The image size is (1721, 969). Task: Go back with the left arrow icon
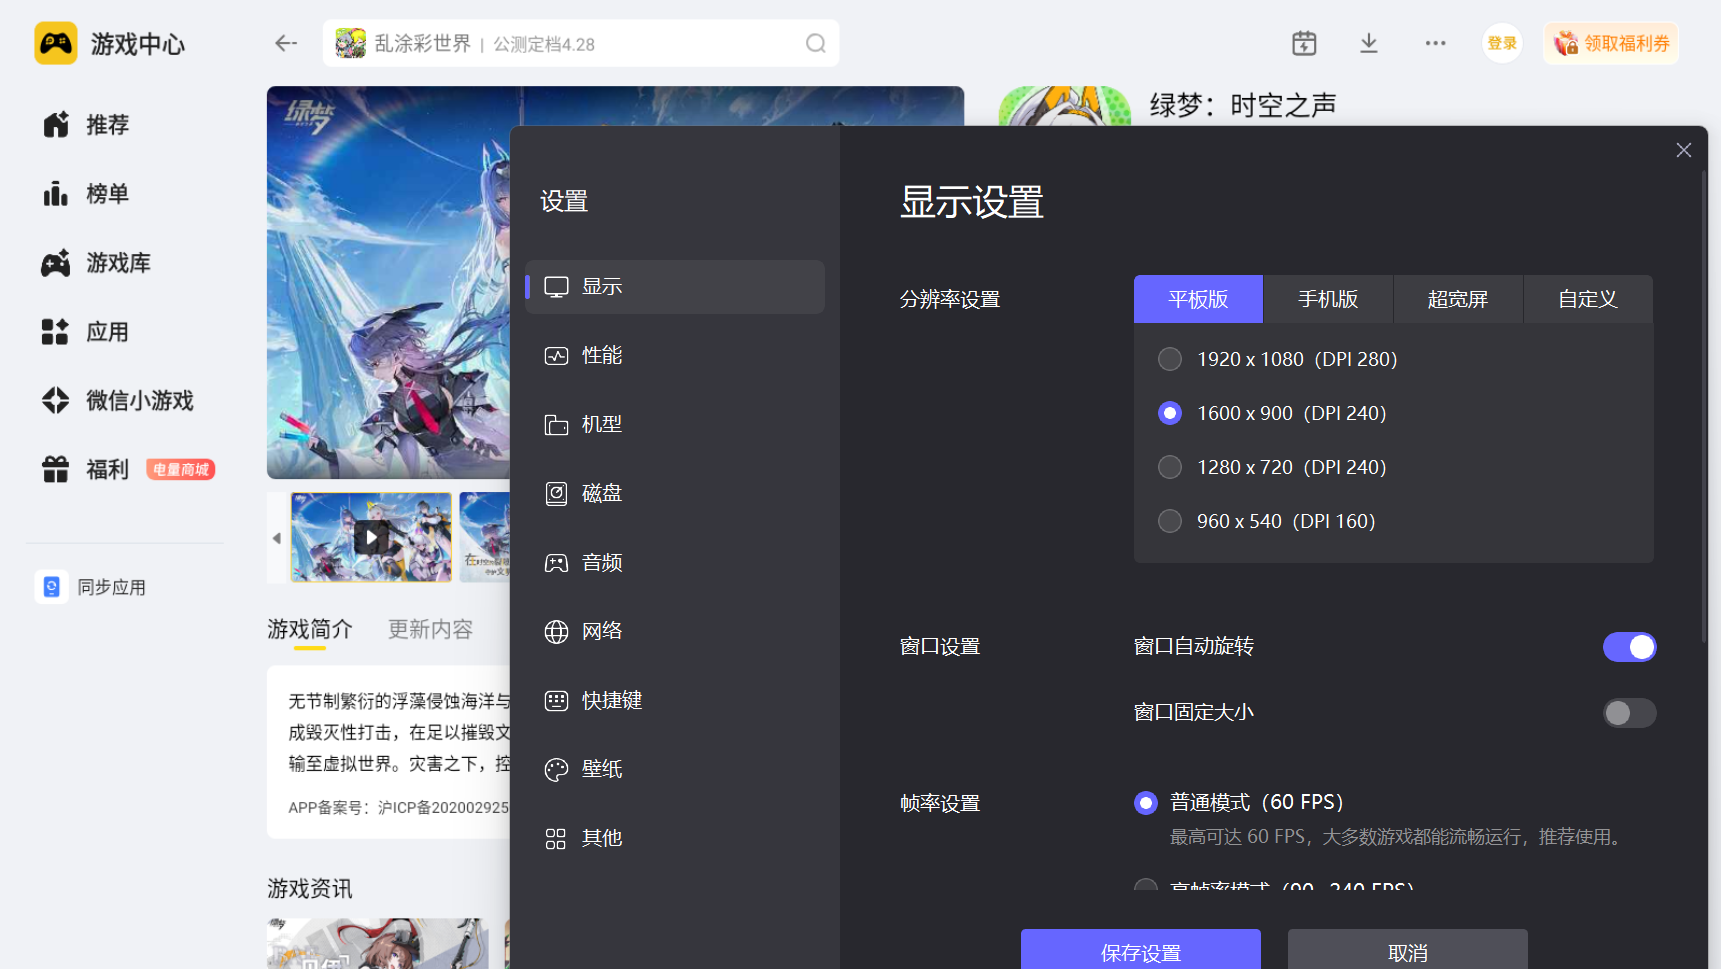click(286, 43)
